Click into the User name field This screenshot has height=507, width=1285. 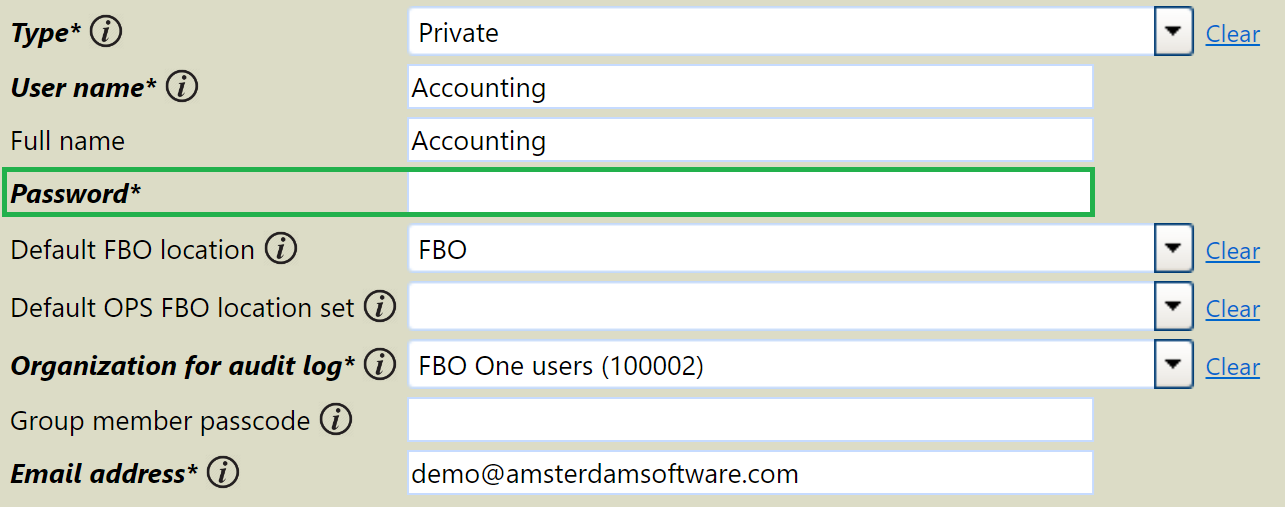click(750, 87)
